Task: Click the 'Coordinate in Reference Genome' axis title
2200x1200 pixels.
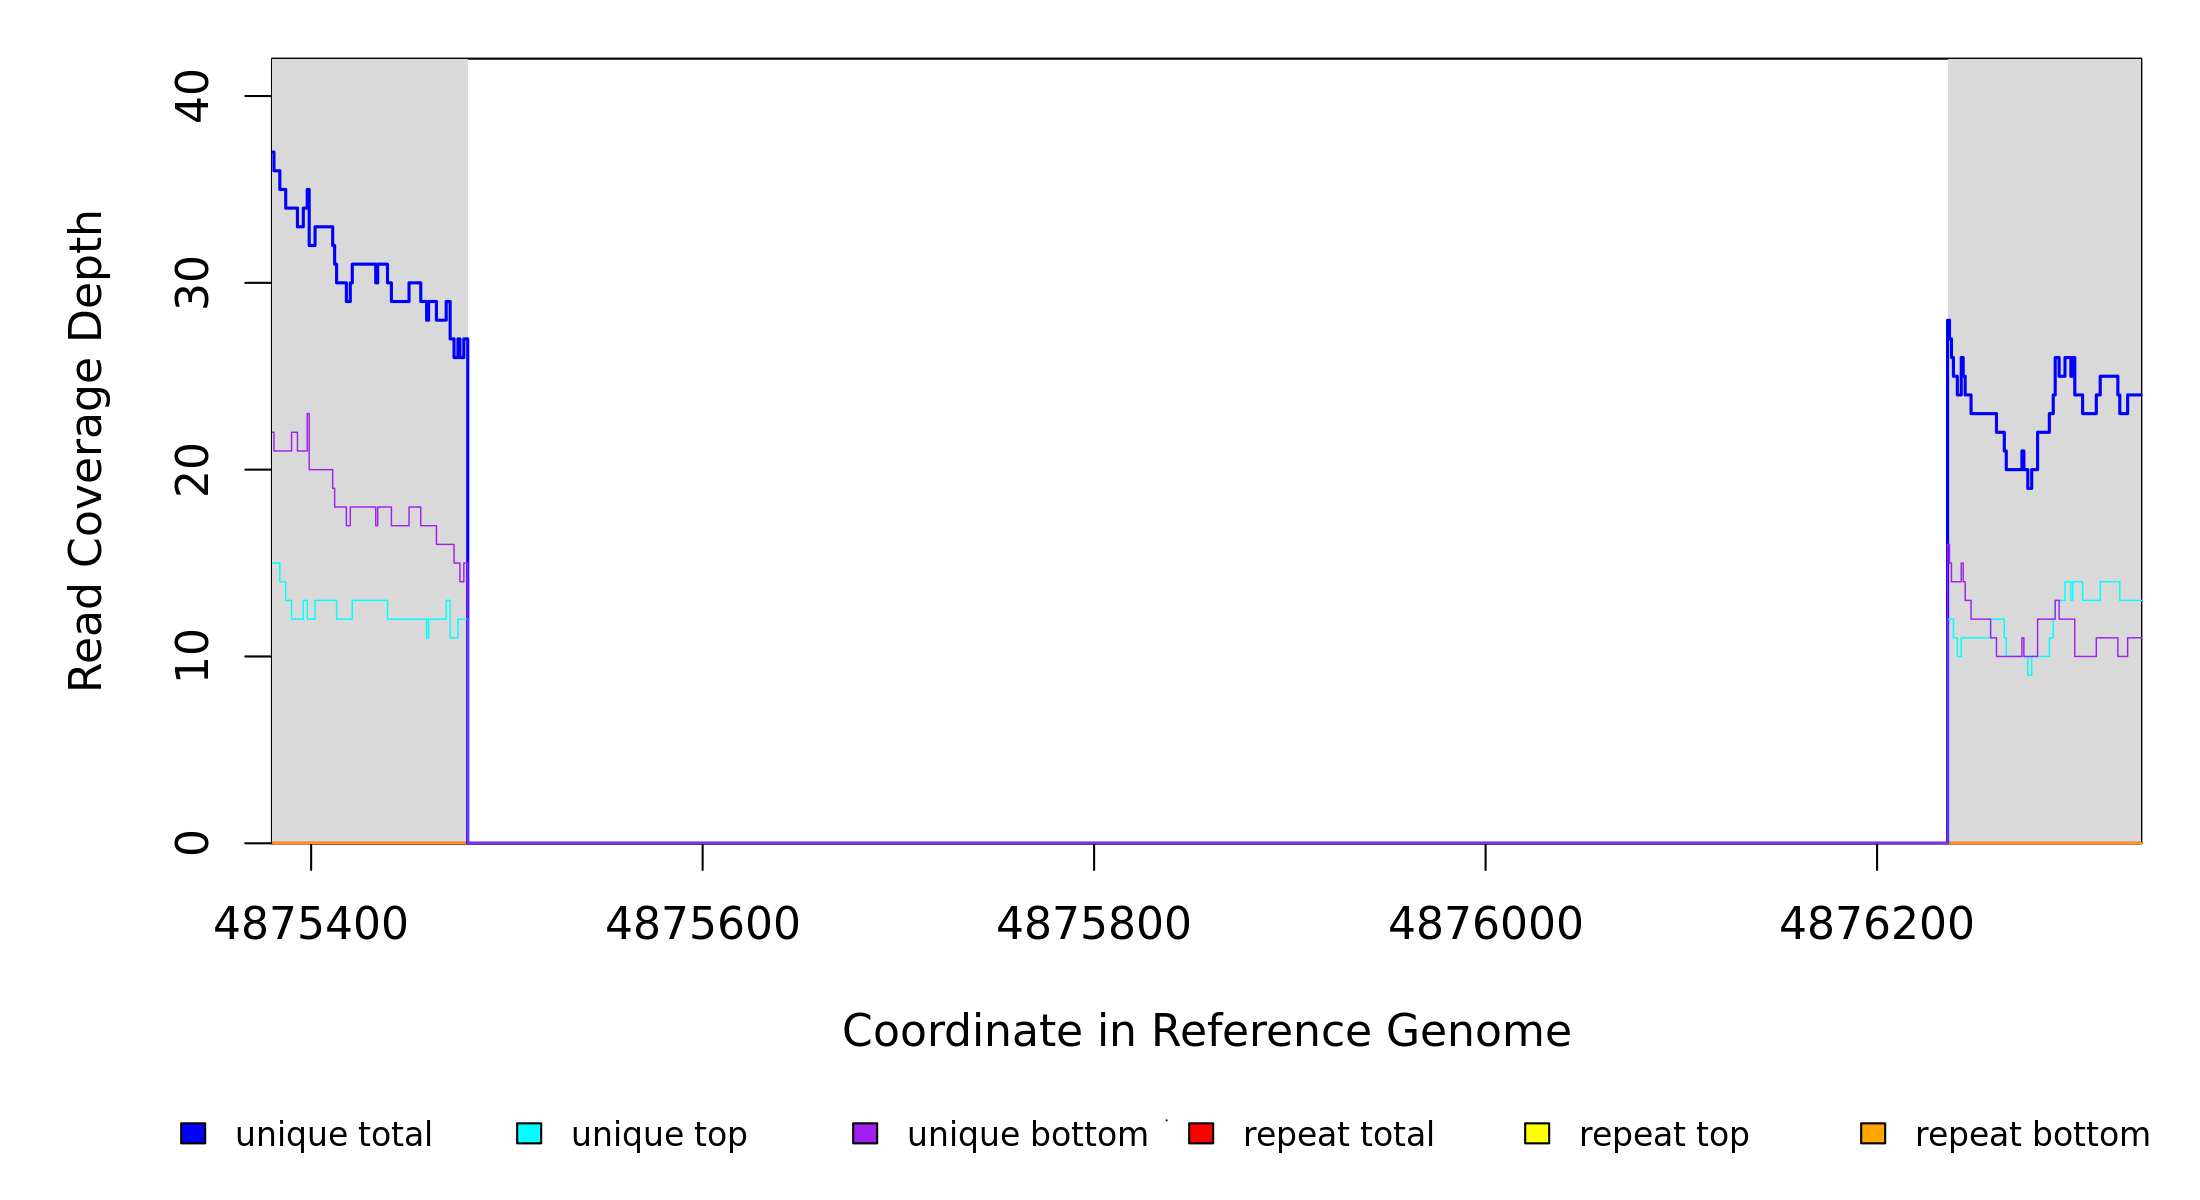Action: click(x=1206, y=1031)
